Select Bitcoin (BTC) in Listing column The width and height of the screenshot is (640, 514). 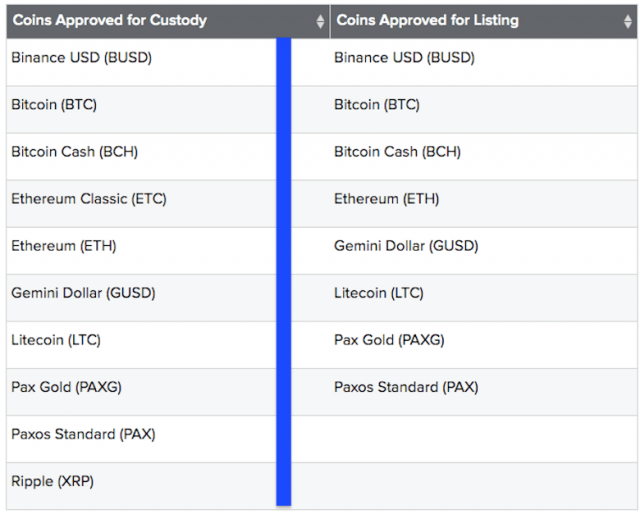point(377,105)
